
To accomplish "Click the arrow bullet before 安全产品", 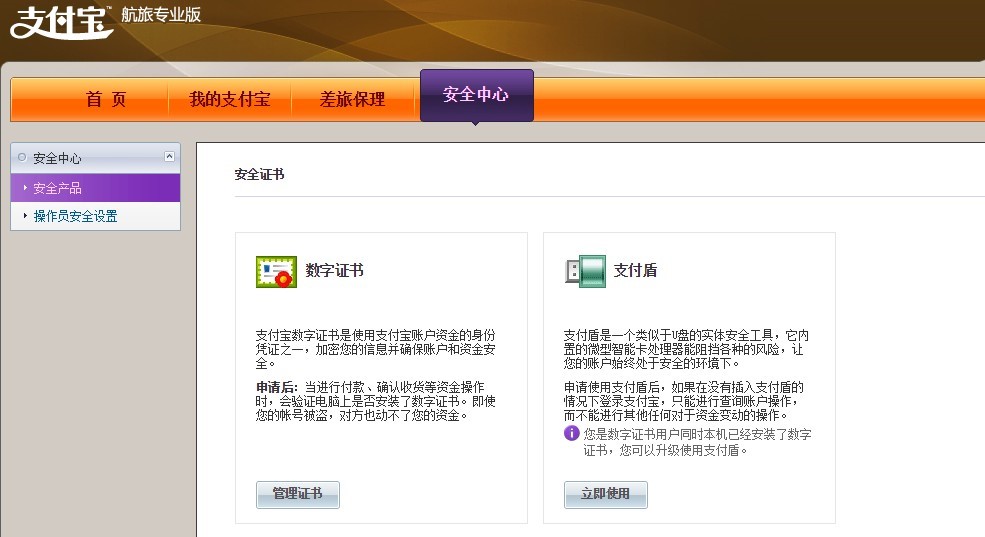I will [x=25, y=188].
